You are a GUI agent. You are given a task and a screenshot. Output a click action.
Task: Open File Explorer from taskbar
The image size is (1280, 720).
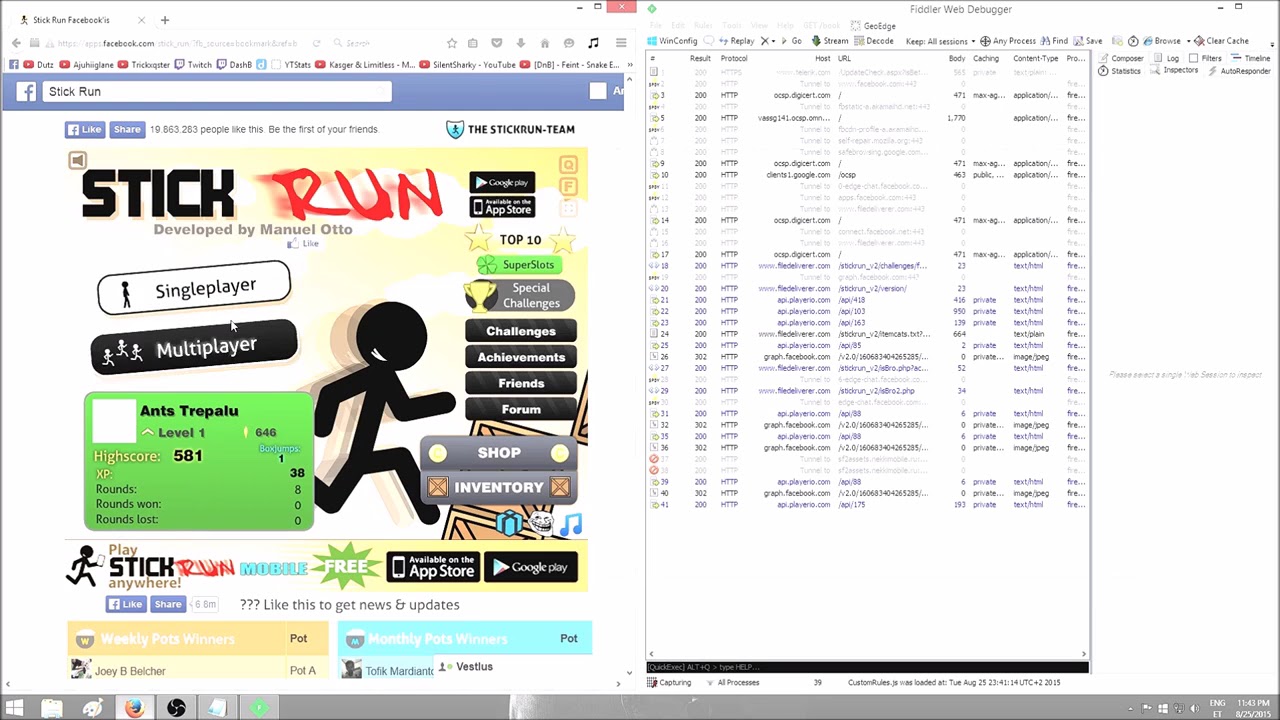tap(52, 708)
